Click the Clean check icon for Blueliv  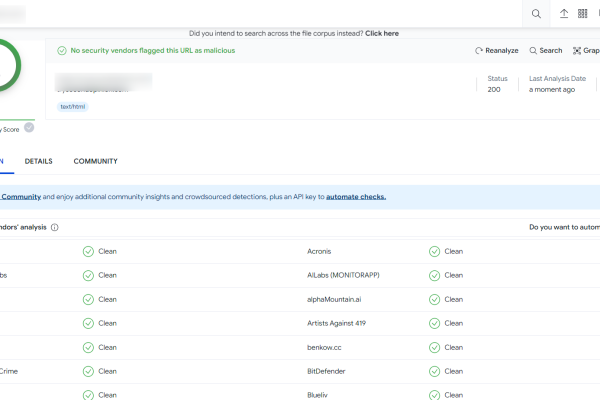coord(434,395)
